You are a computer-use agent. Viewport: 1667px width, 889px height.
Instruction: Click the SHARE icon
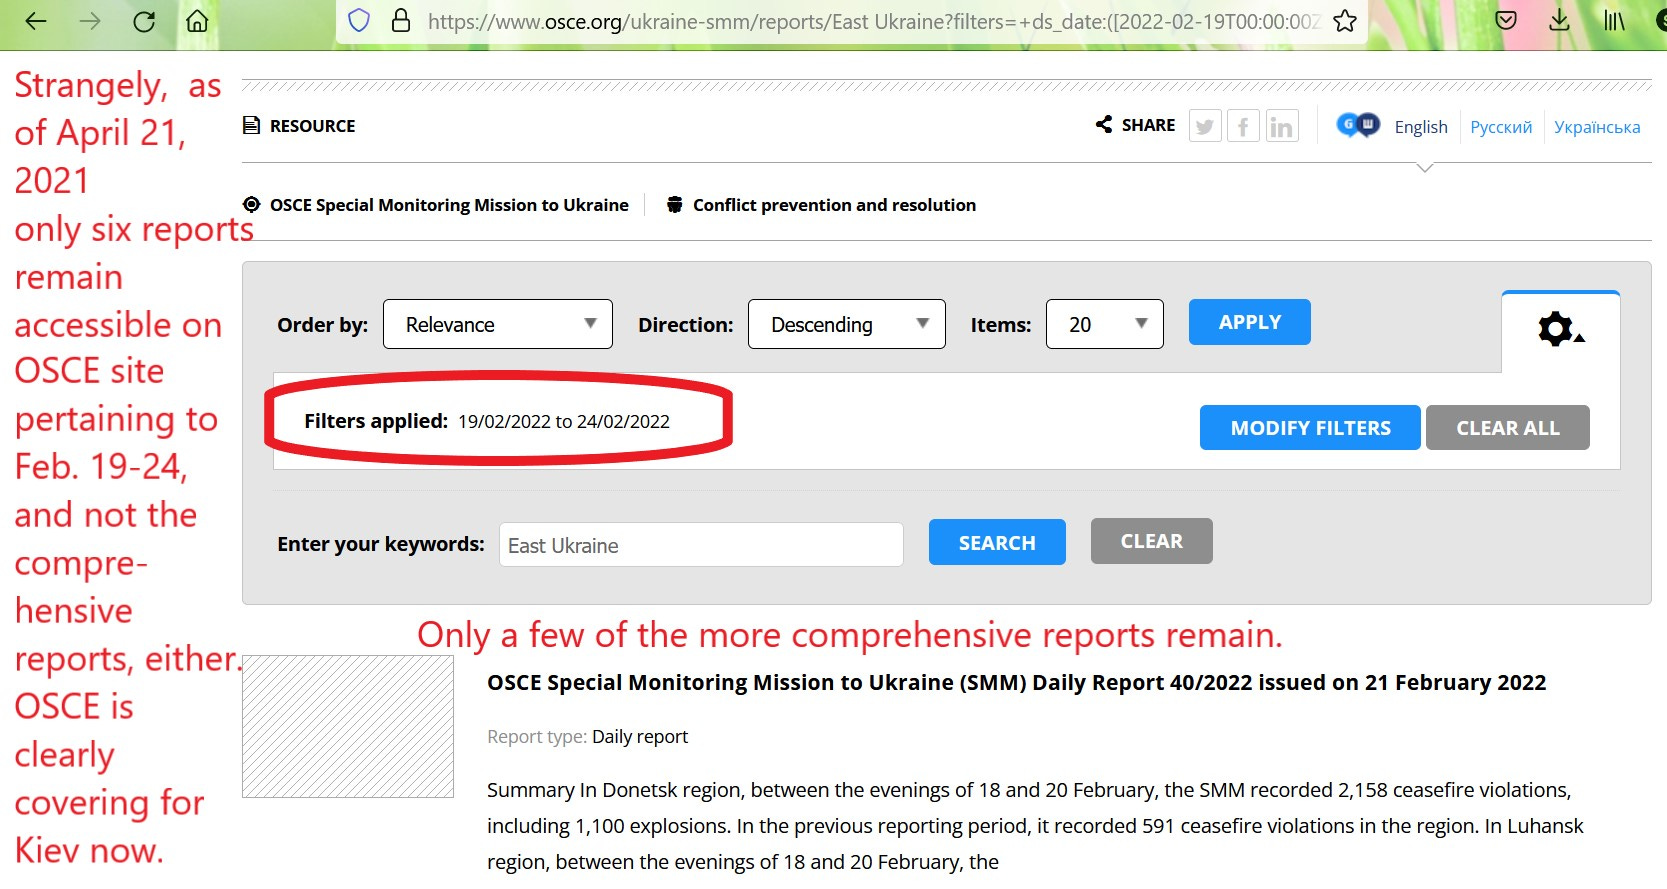coord(1104,124)
